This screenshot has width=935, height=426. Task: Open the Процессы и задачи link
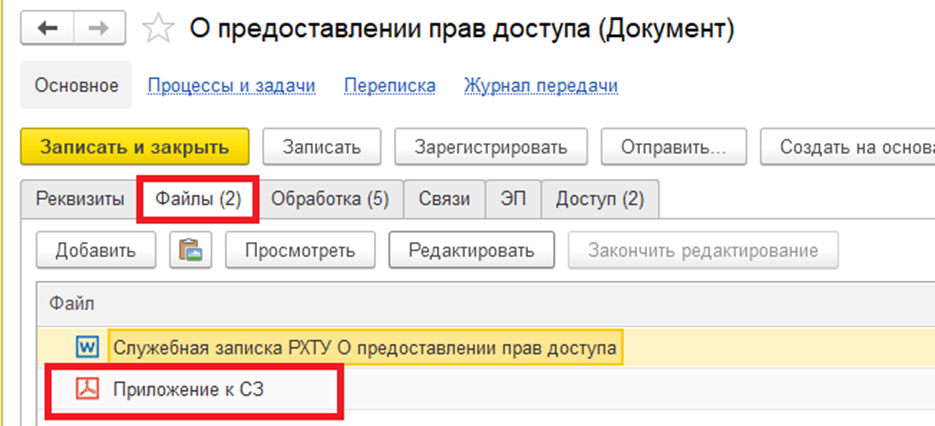tap(231, 86)
